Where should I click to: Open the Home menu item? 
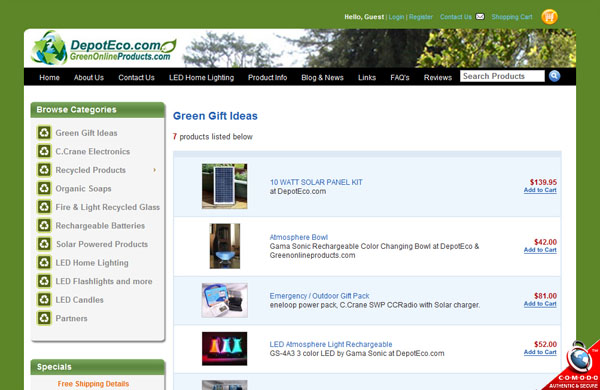pyautogui.click(x=49, y=78)
